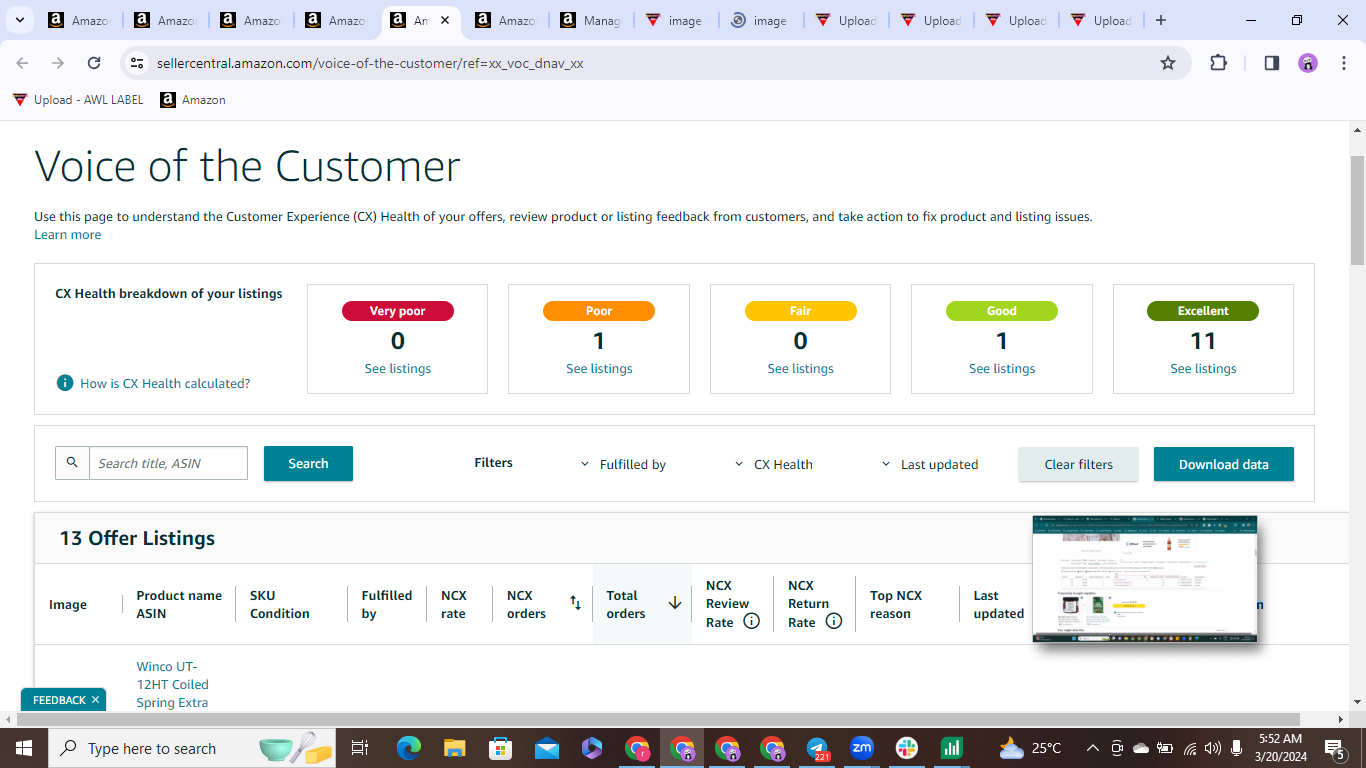Screen dimensions: 1366x768
Task: Click the Very poor badge label
Action: 398,311
